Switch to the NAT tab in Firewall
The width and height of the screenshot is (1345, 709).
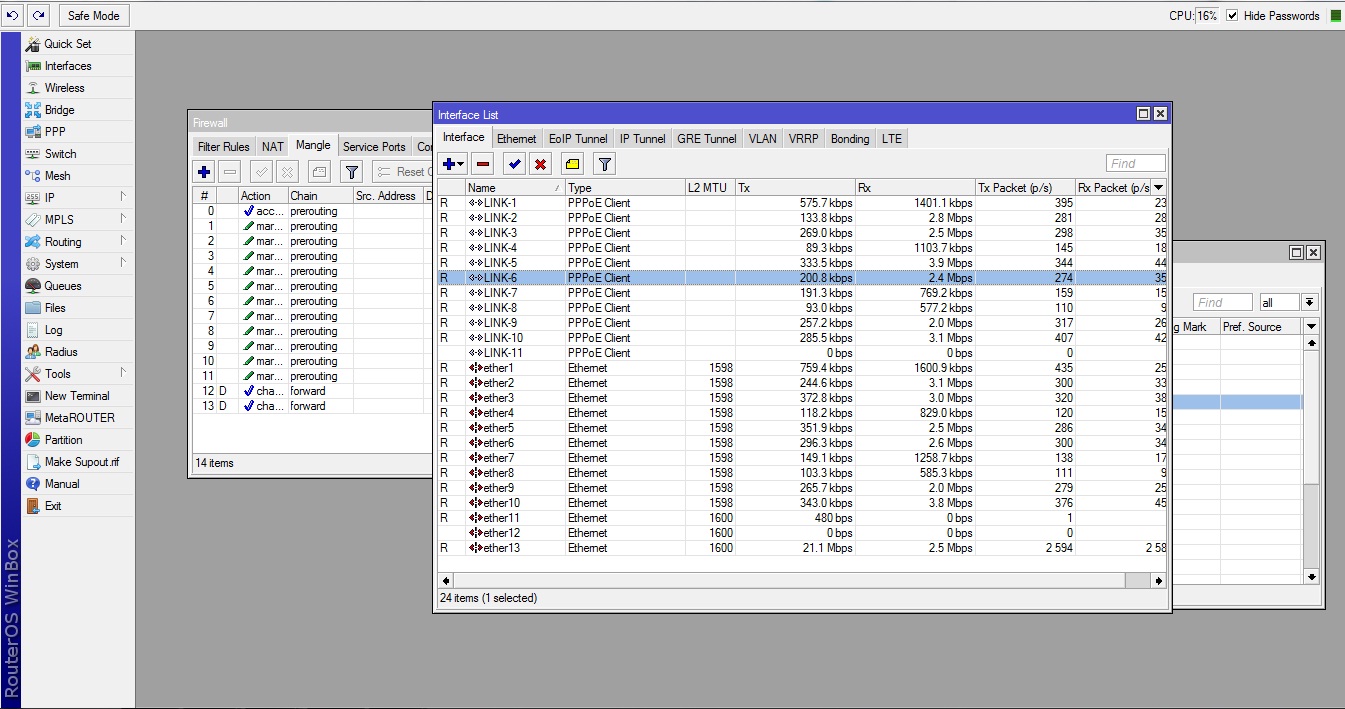(273, 147)
